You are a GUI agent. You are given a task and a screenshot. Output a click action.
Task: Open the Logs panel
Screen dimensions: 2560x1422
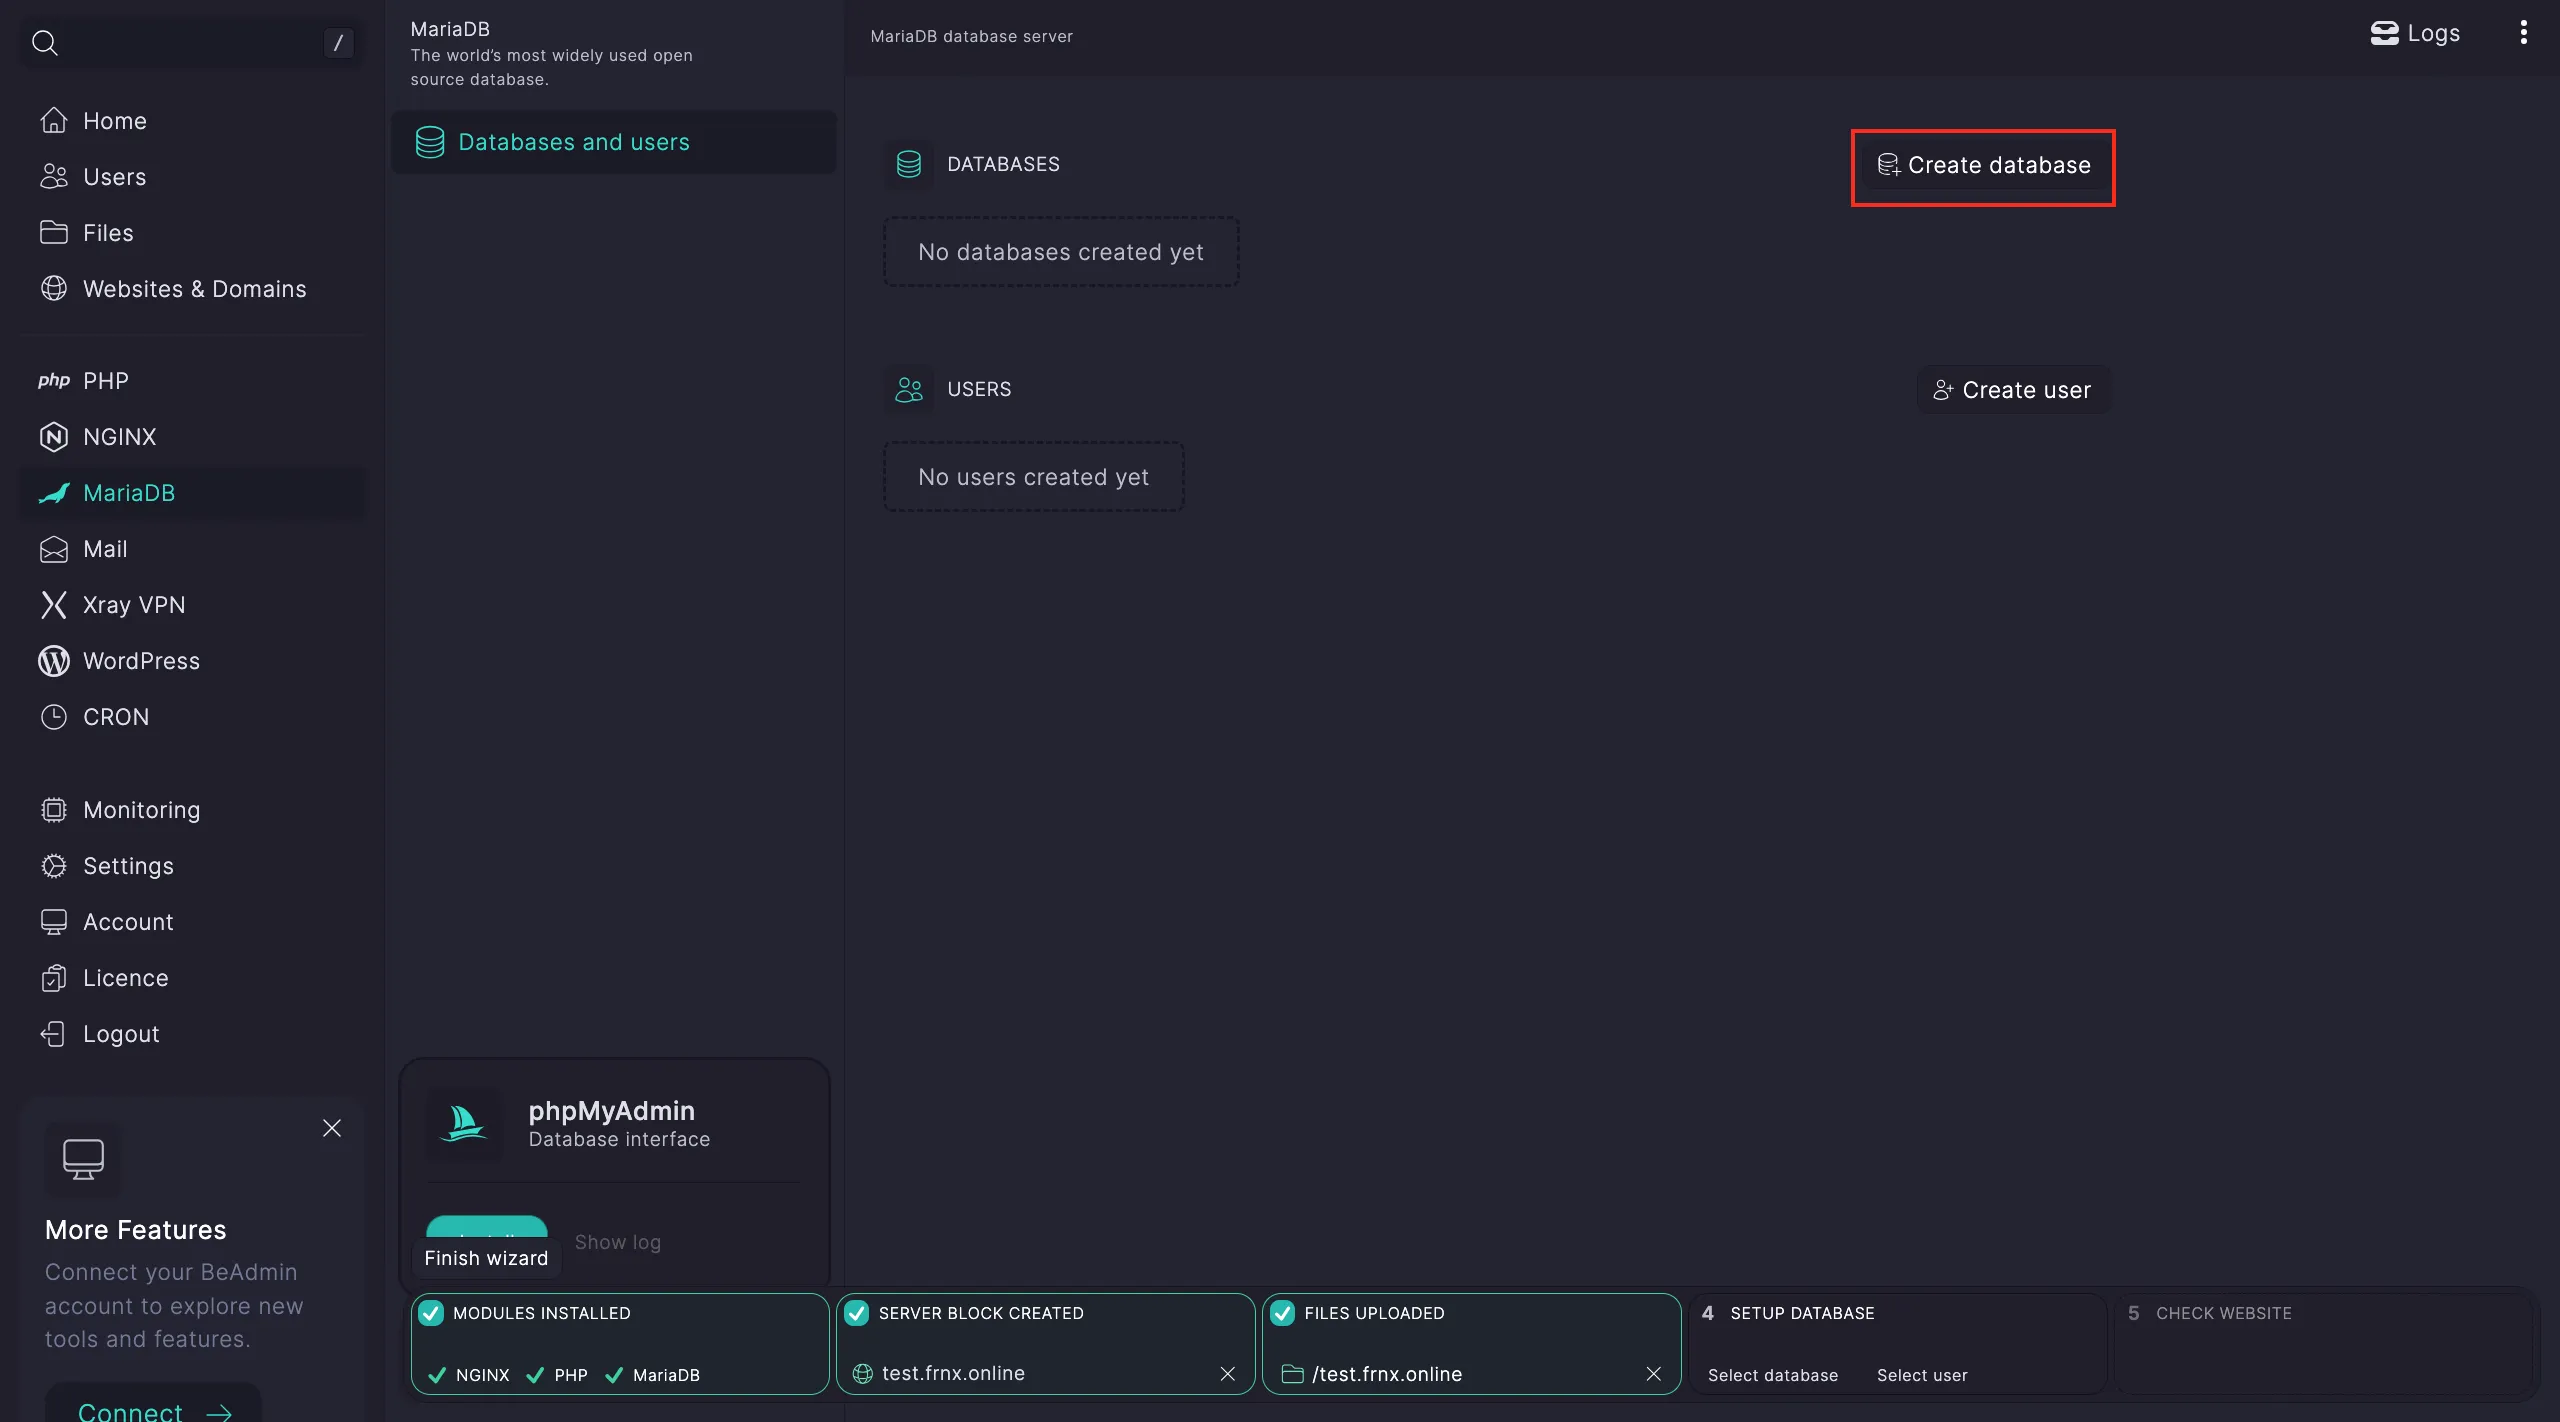click(x=2415, y=33)
